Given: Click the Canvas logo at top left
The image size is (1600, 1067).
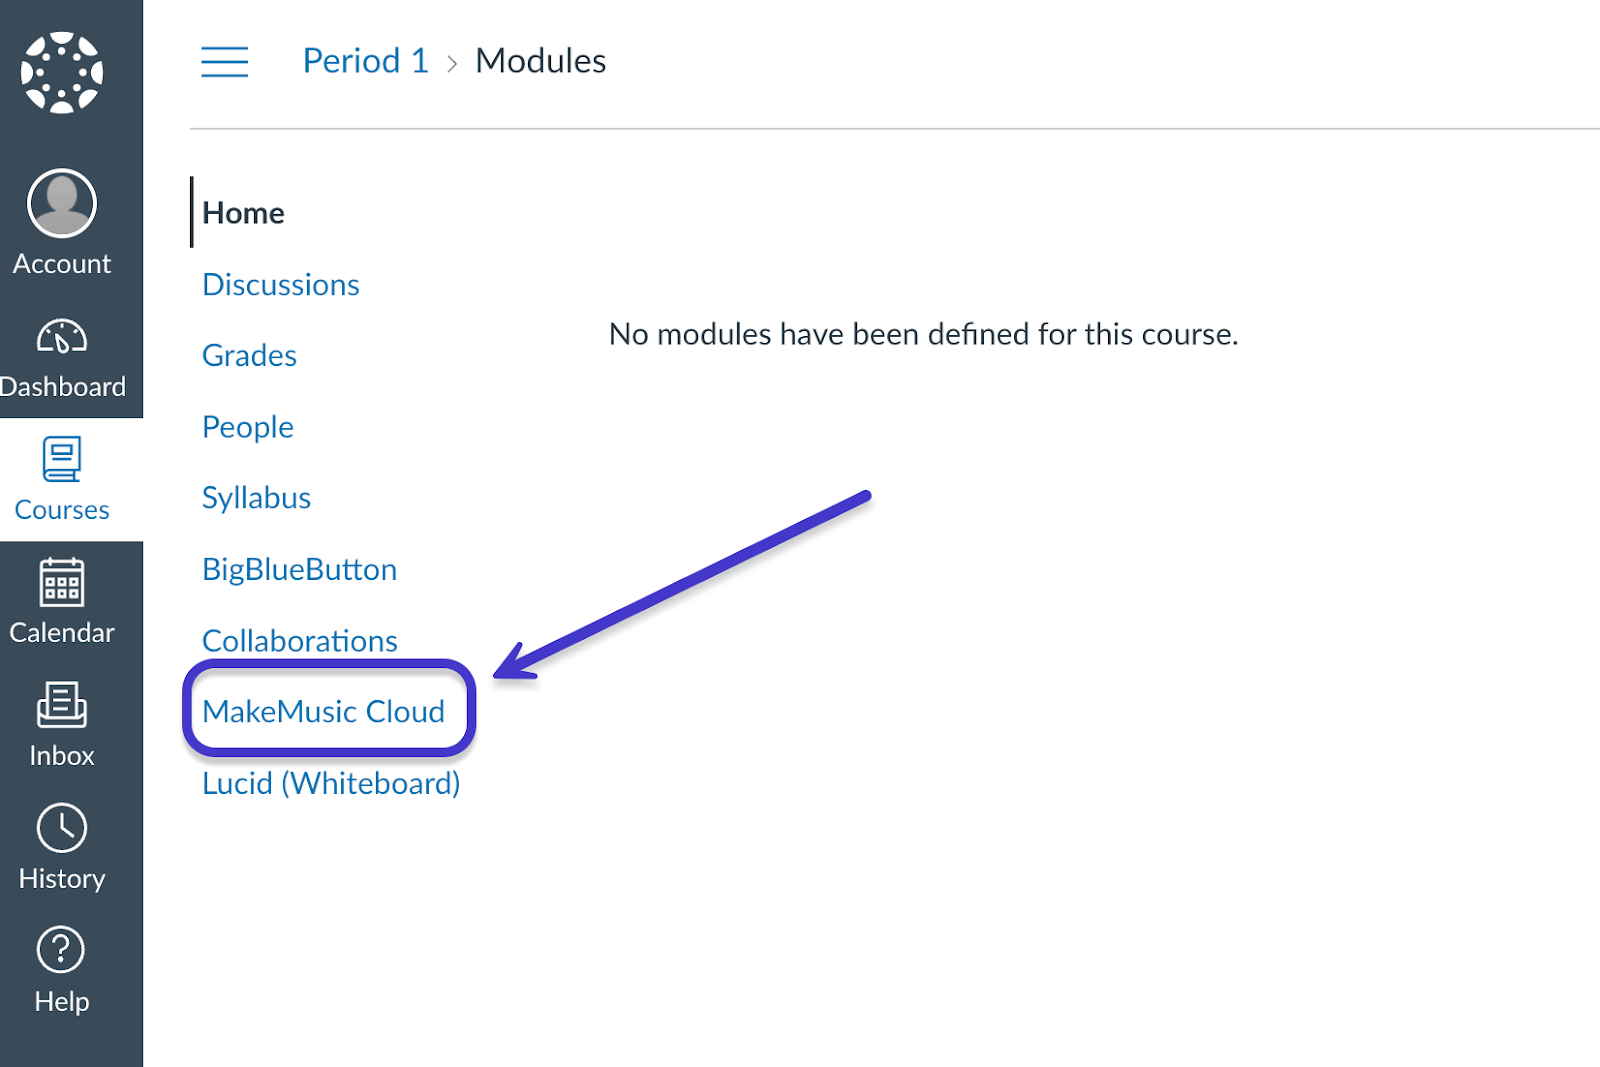Looking at the screenshot, I should point(61,70).
